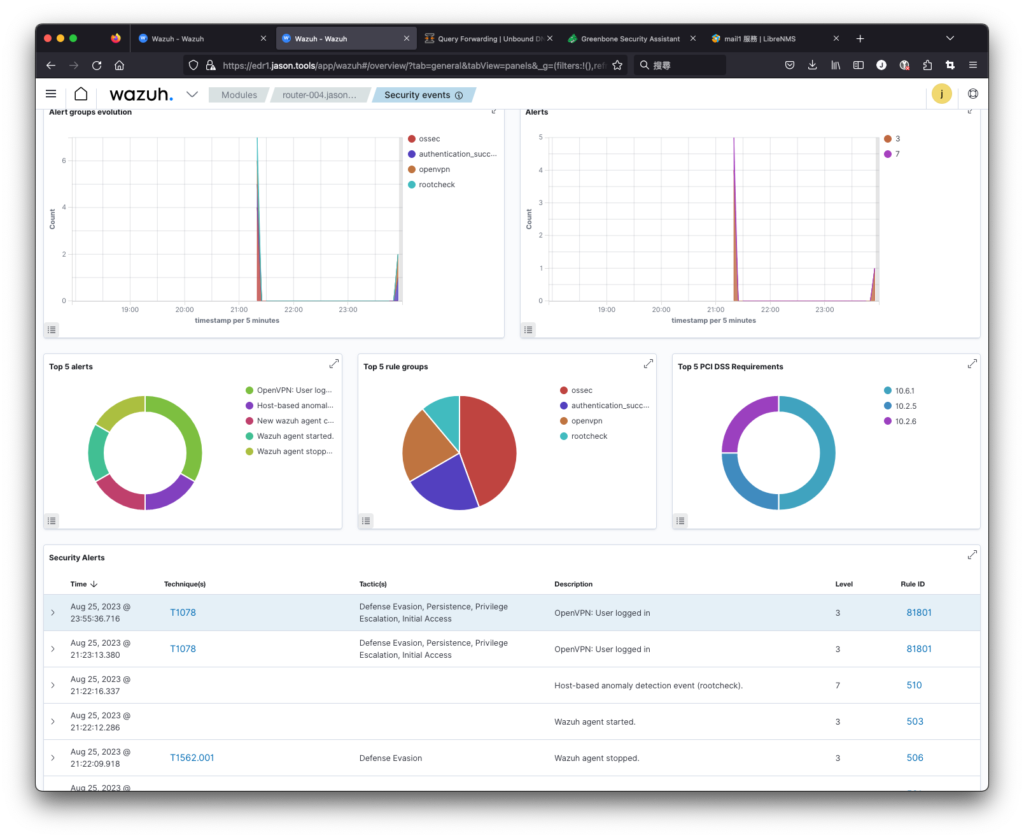Bookmark this page with star icon
This screenshot has height=838, width=1024.
(x=617, y=65)
